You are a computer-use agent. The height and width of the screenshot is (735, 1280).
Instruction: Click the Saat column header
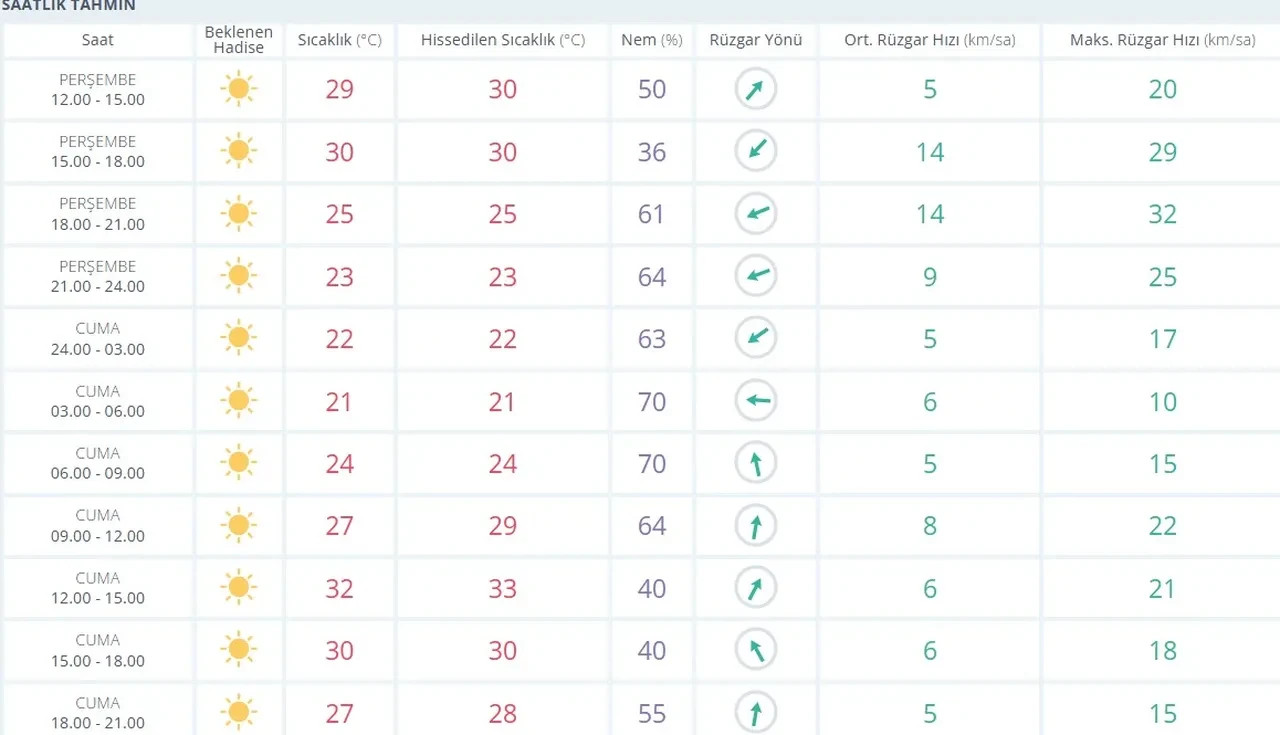[98, 40]
